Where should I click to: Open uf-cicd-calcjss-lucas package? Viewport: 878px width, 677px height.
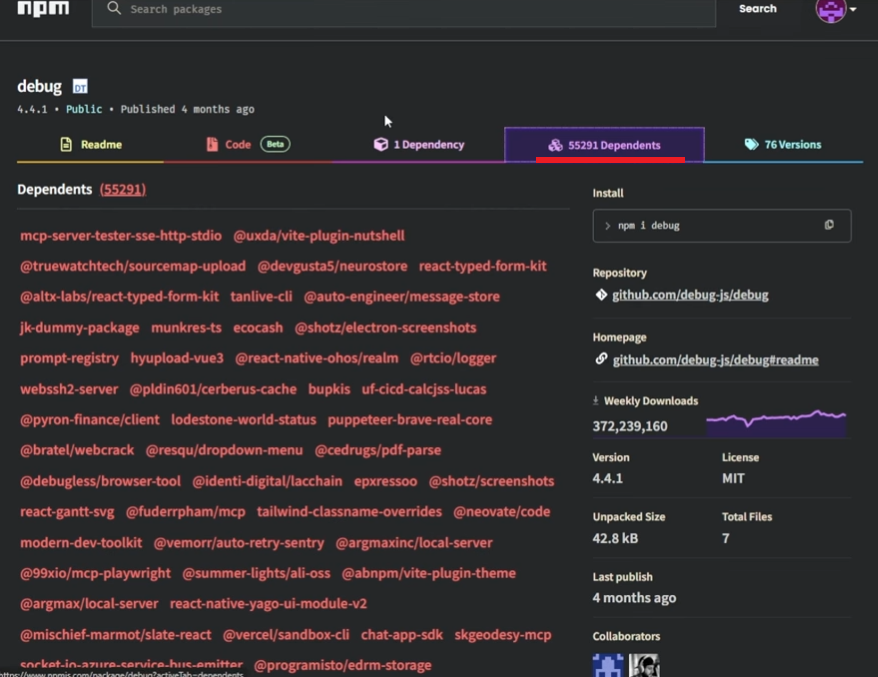pyautogui.click(x=424, y=389)
